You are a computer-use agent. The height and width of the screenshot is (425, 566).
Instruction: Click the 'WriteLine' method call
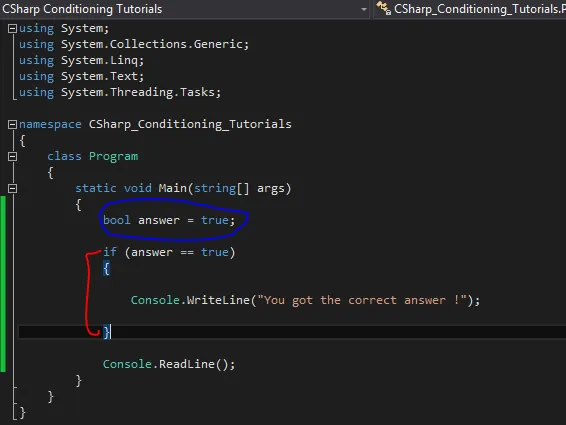tap(218, 300)
